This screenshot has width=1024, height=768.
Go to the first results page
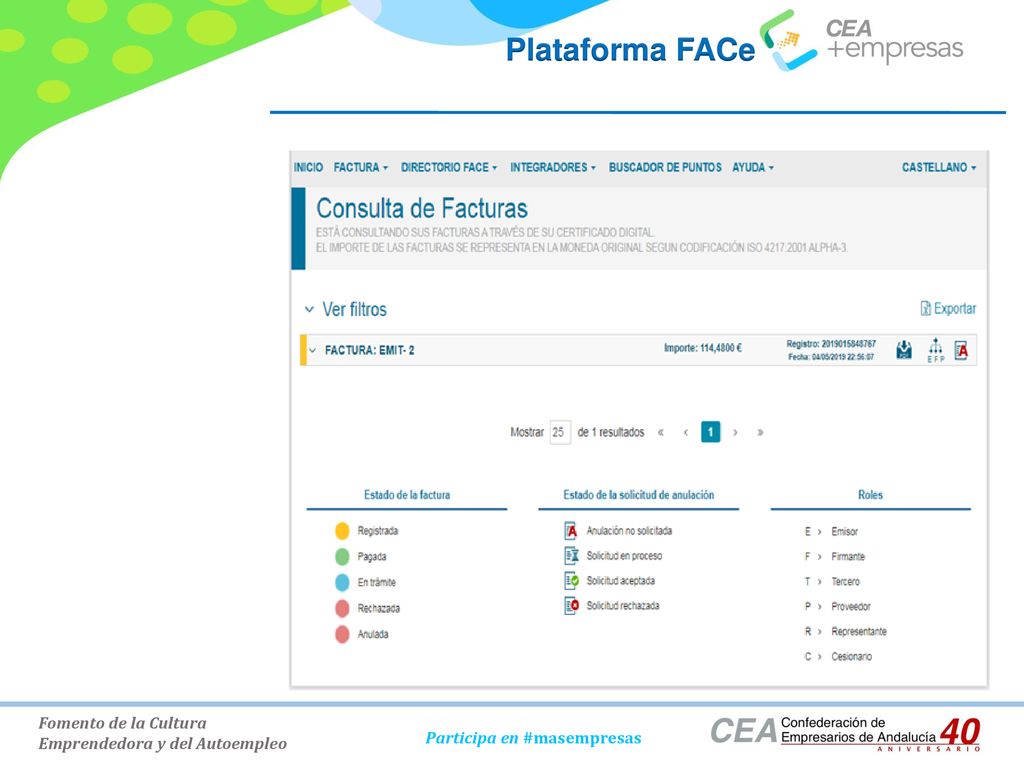(x=661, y=432)
